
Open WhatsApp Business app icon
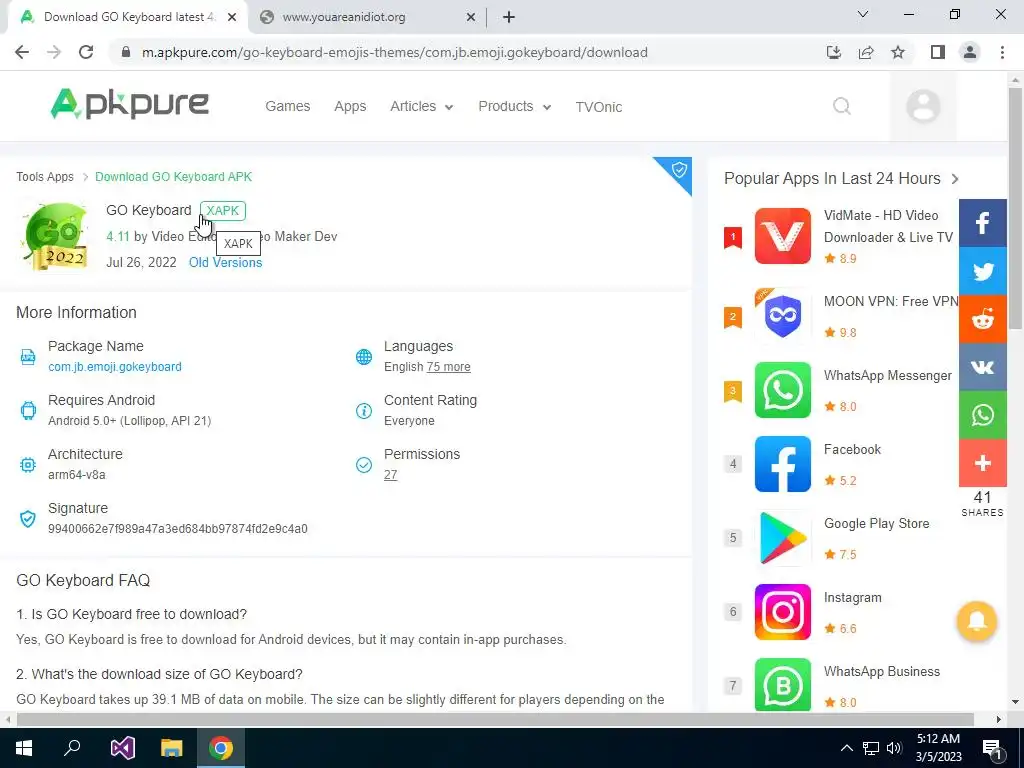pyautogui.click(x=782, y=684)
